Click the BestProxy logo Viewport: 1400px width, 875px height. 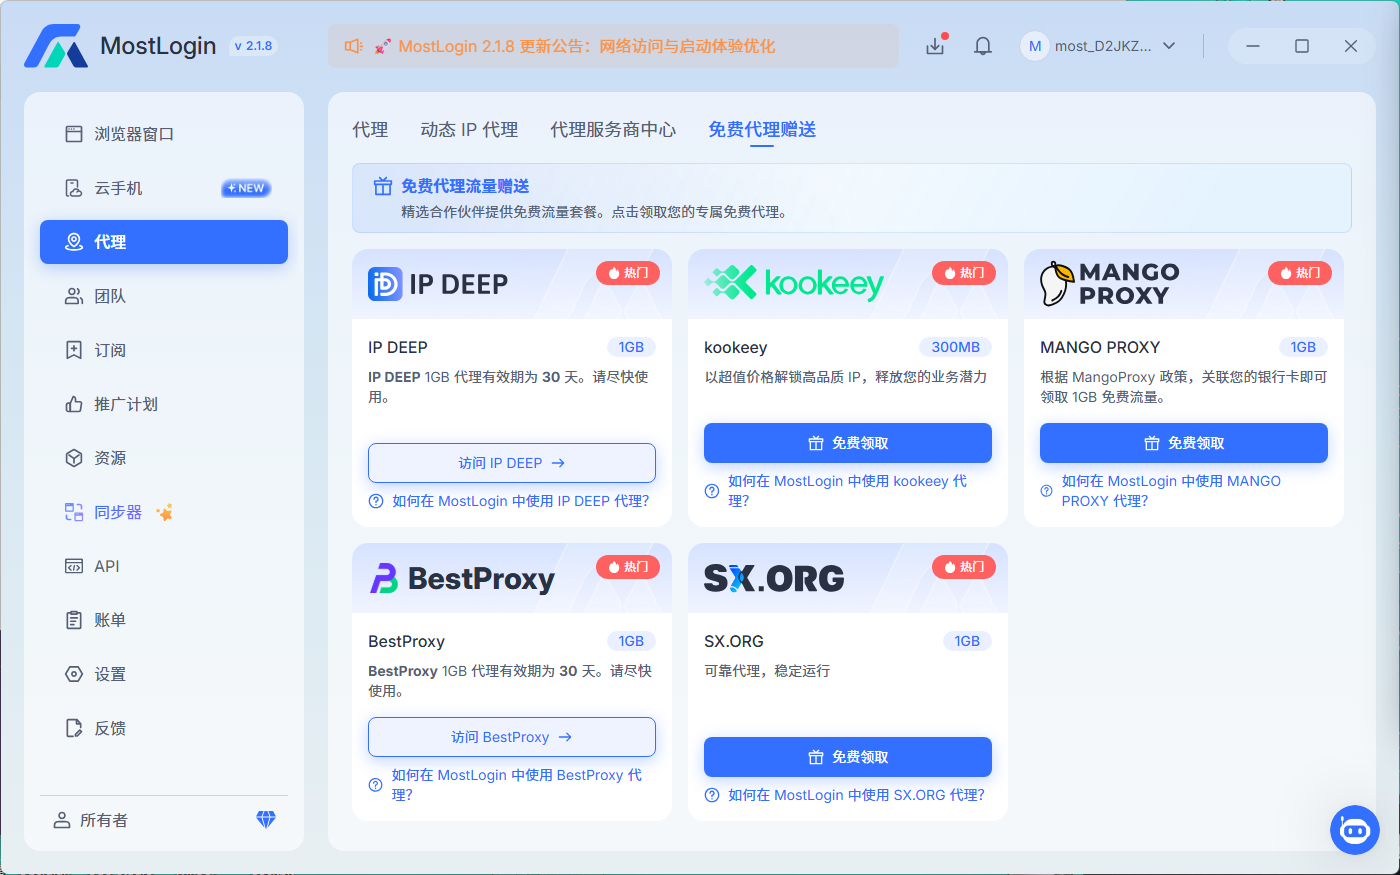462,579
